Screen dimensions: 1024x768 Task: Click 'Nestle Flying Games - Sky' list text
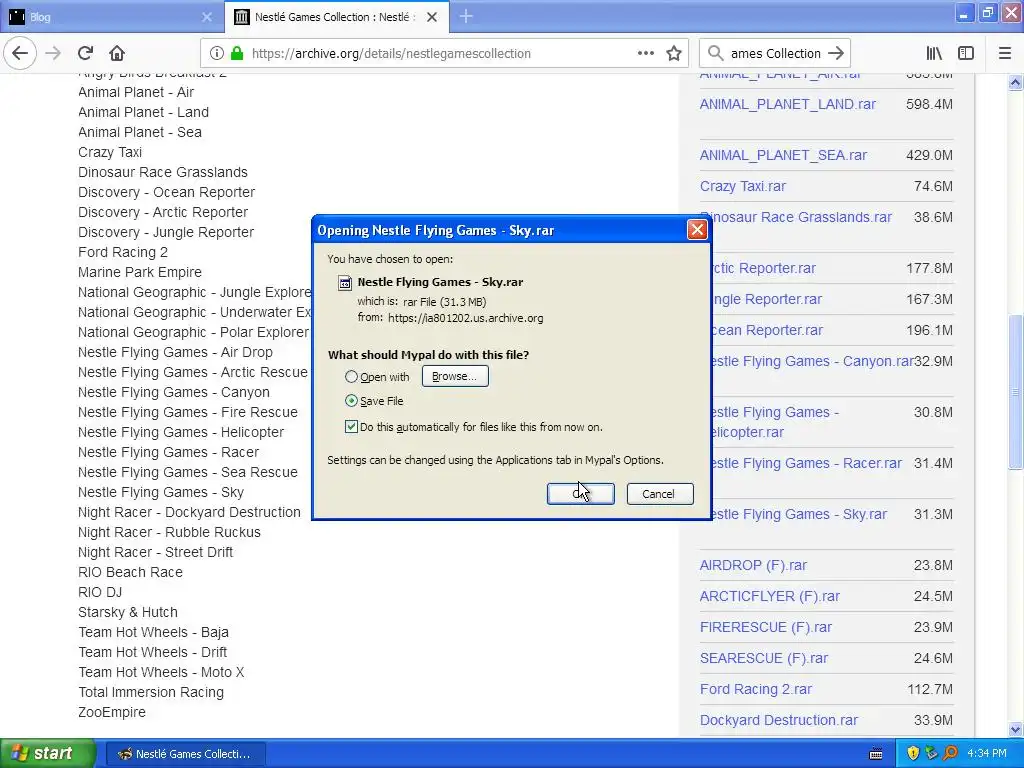pyautogui.click(x=161, y=492)
